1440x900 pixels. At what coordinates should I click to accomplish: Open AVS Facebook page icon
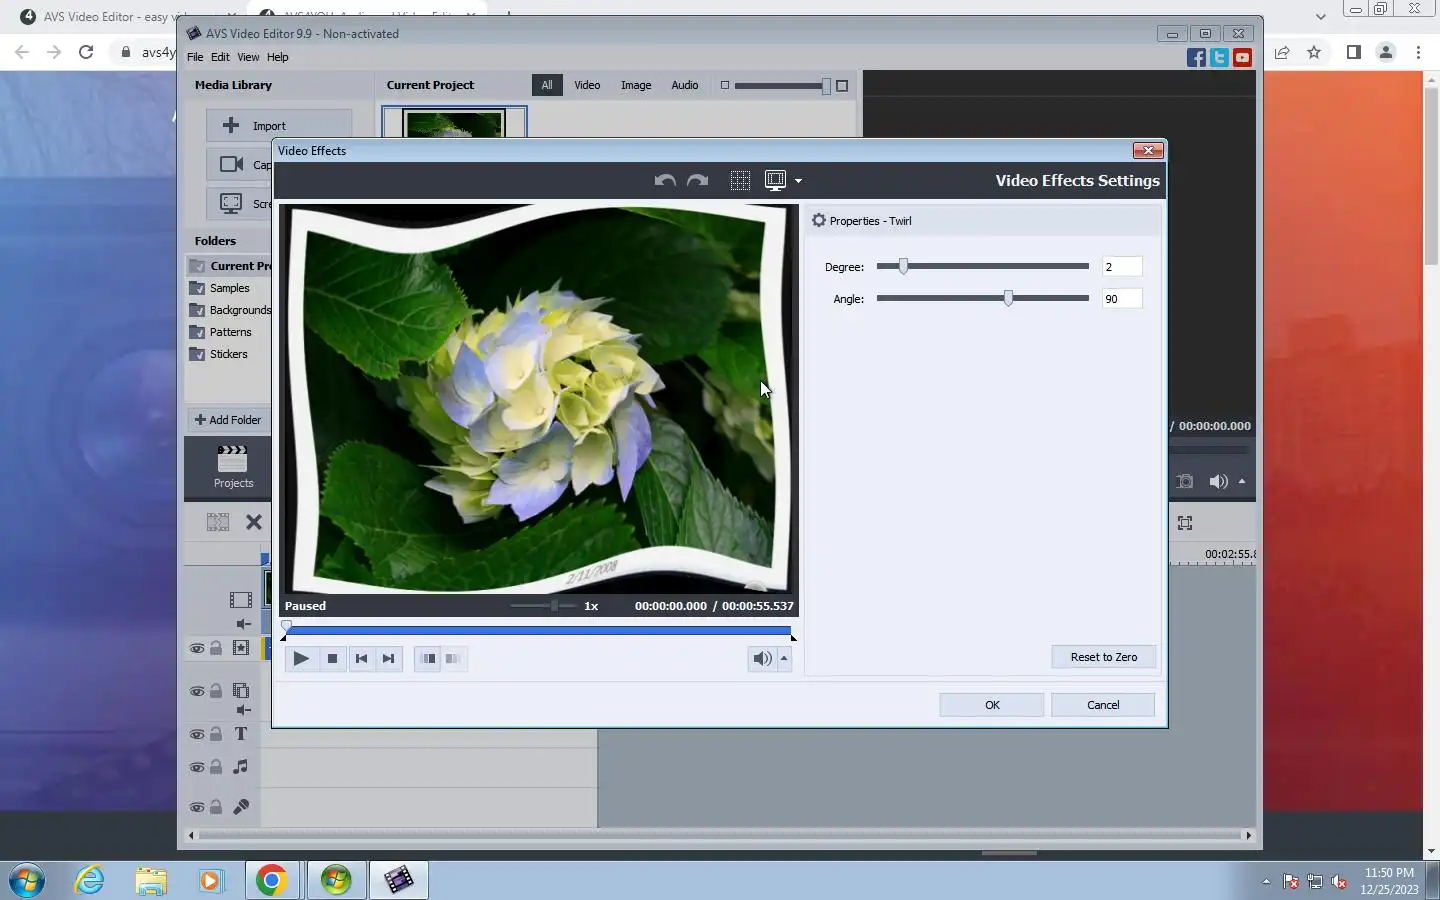1196,58
